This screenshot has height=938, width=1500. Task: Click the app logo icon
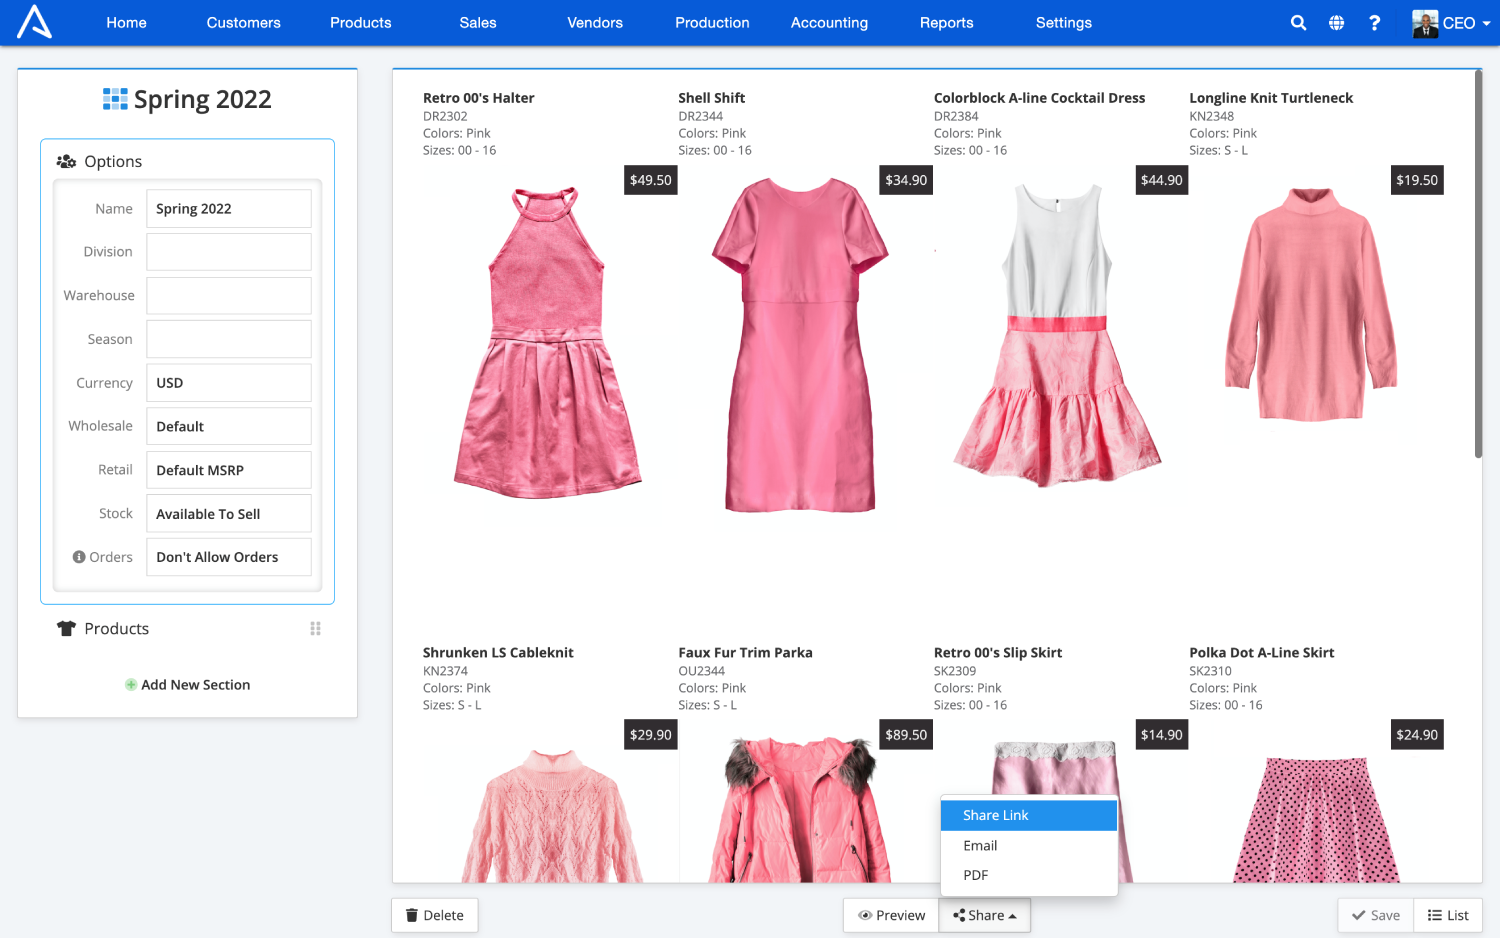[x=34, y=22]
